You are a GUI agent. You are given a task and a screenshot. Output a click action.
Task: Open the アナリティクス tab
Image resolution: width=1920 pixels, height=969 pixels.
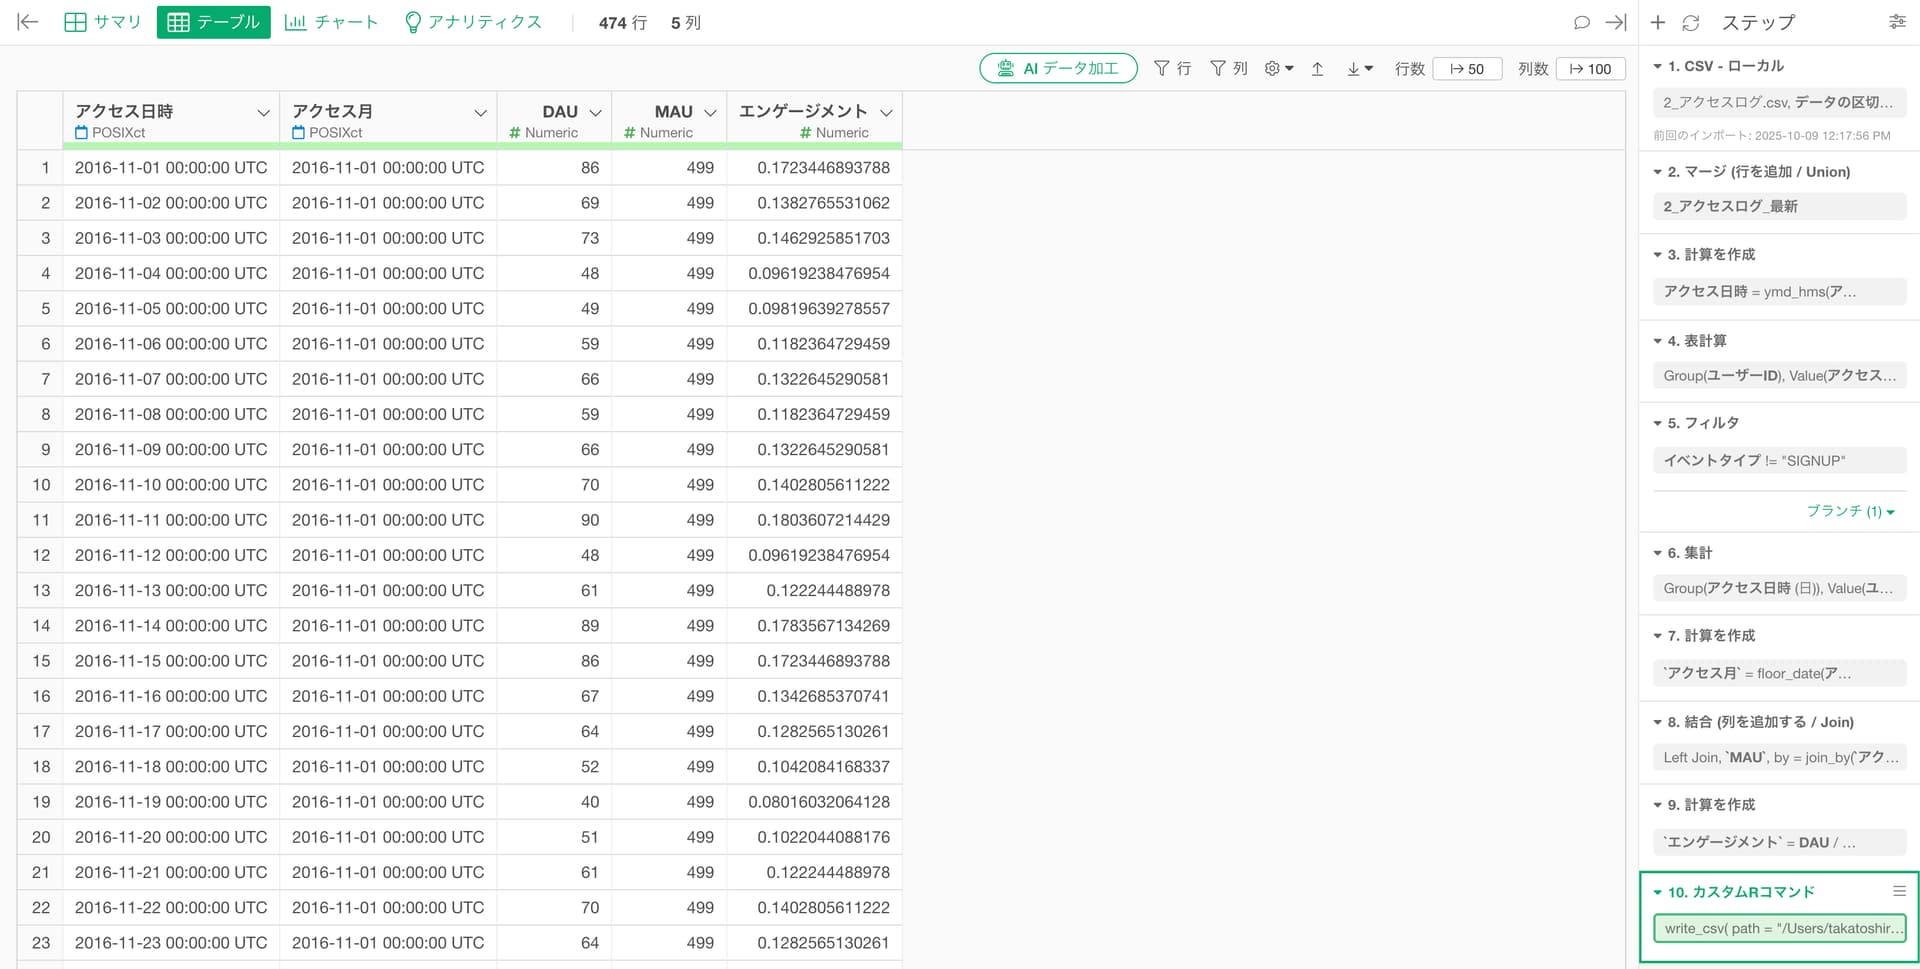(x=473, y=22)
